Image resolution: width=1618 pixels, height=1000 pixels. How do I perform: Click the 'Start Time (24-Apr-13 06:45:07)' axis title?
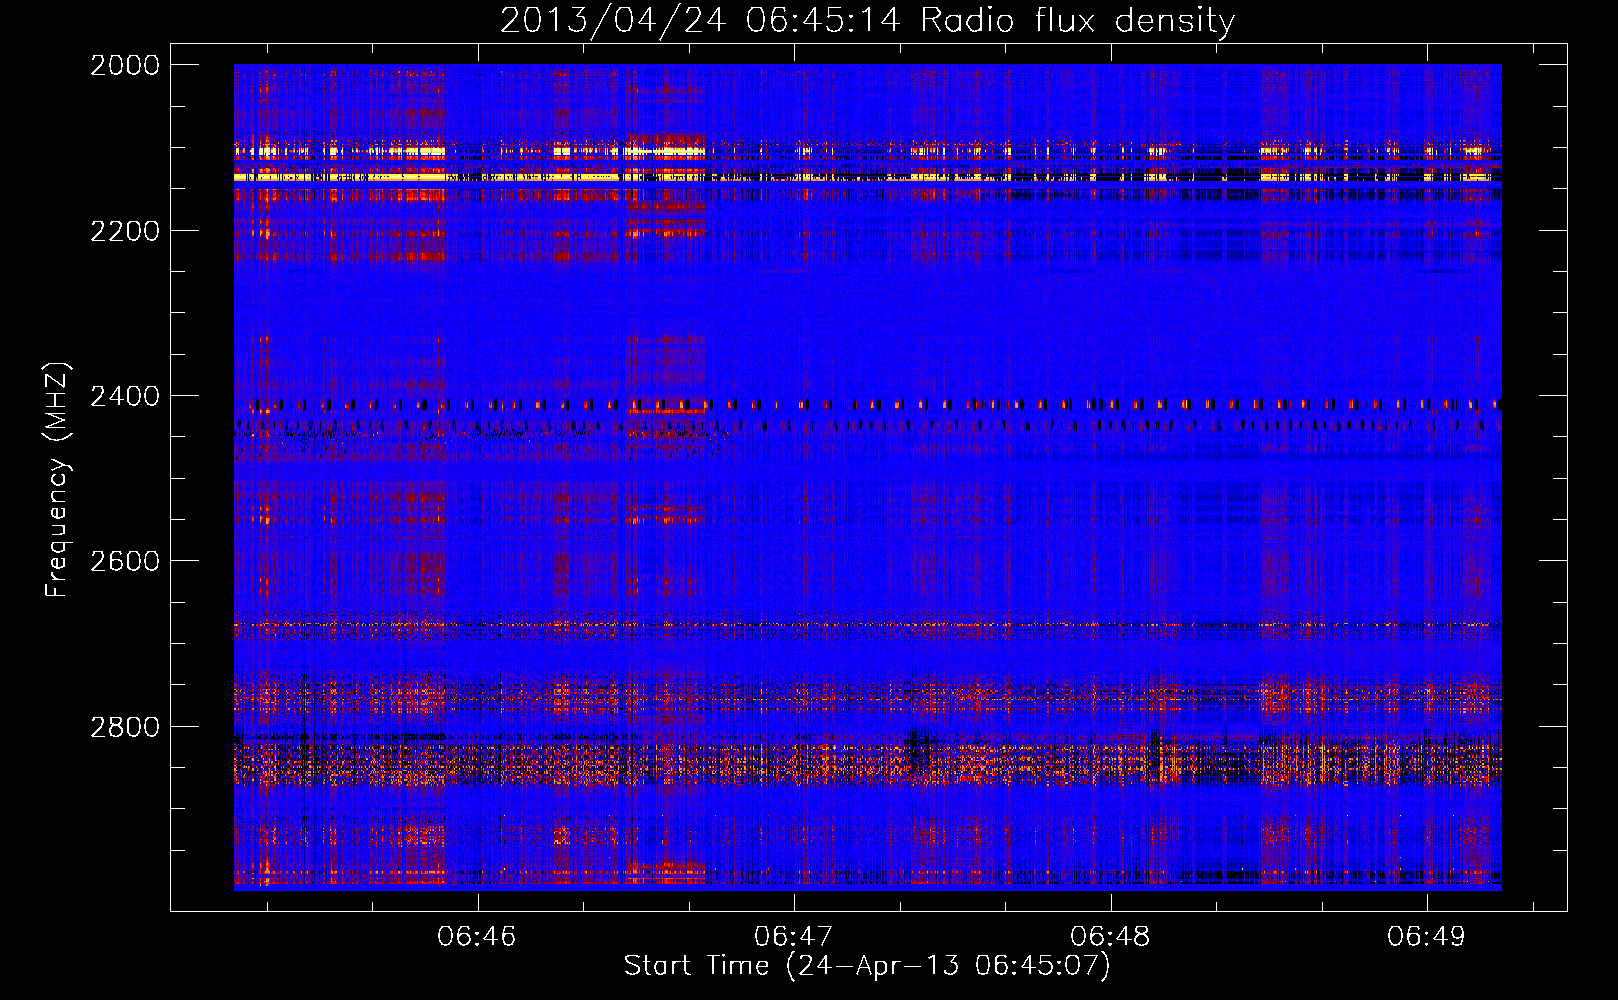tap(867, 966)
